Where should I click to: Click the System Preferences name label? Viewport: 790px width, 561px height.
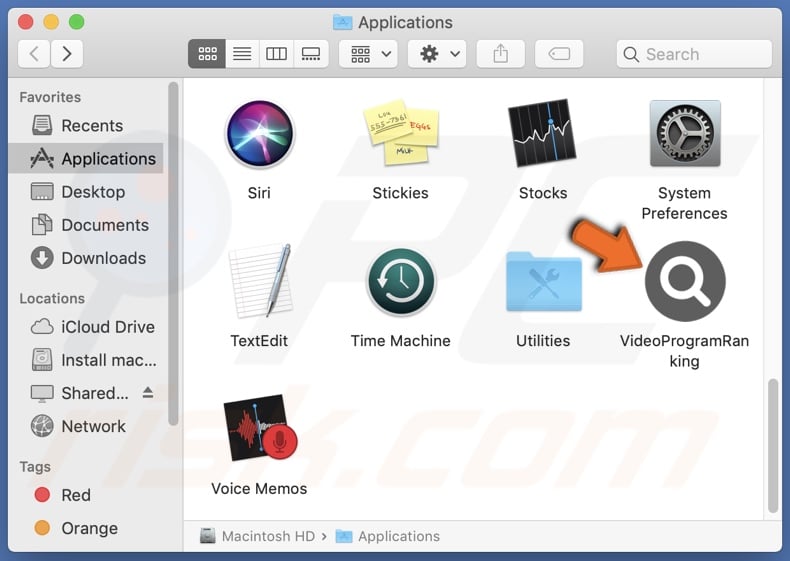coord(685,203)
